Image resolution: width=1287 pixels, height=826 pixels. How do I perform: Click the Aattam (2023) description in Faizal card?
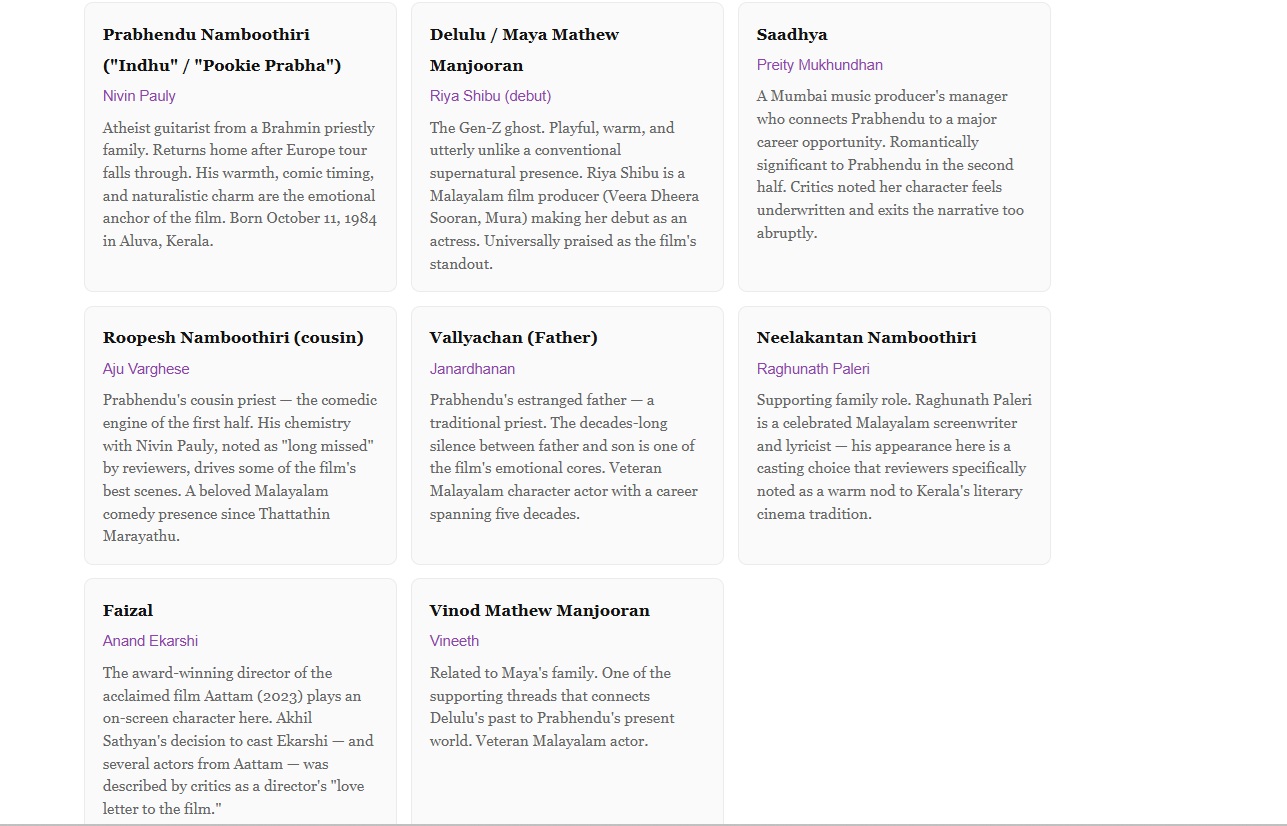point(238,741)
